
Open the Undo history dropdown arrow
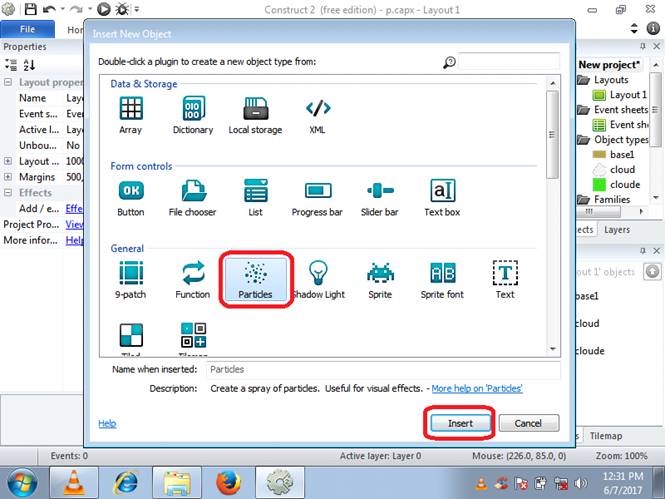point(63,9)
